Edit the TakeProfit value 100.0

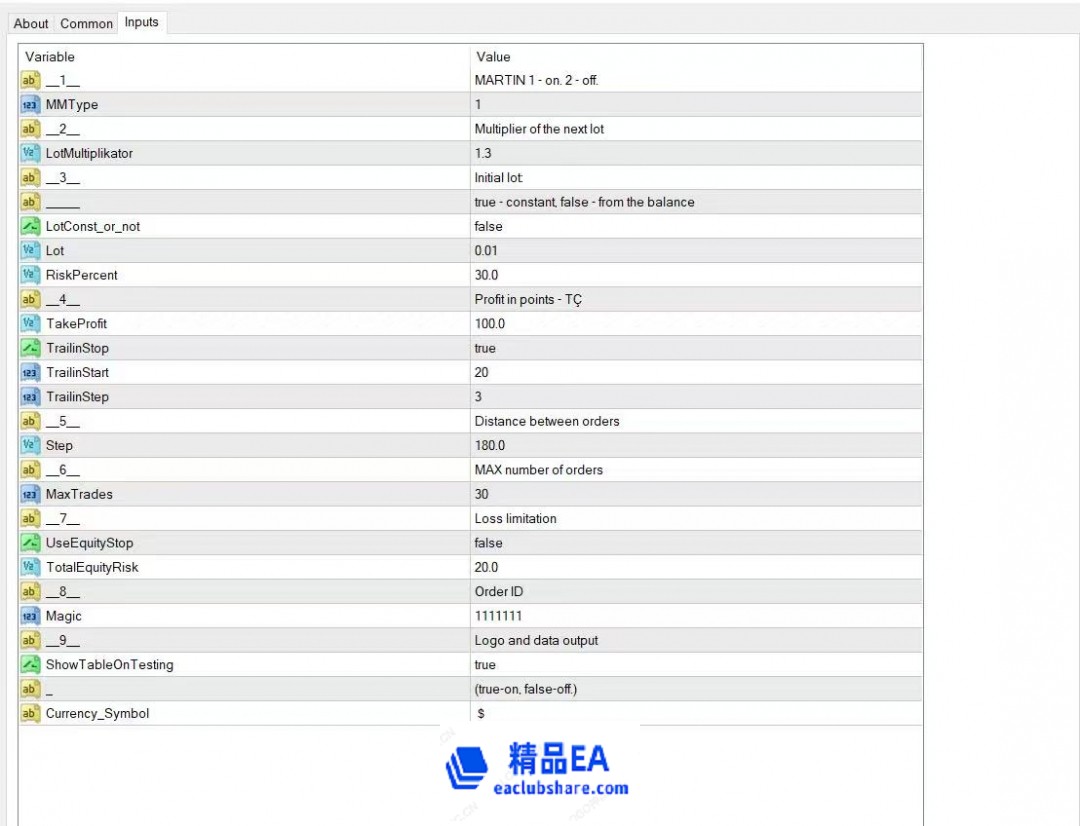[x=490, y=324]
